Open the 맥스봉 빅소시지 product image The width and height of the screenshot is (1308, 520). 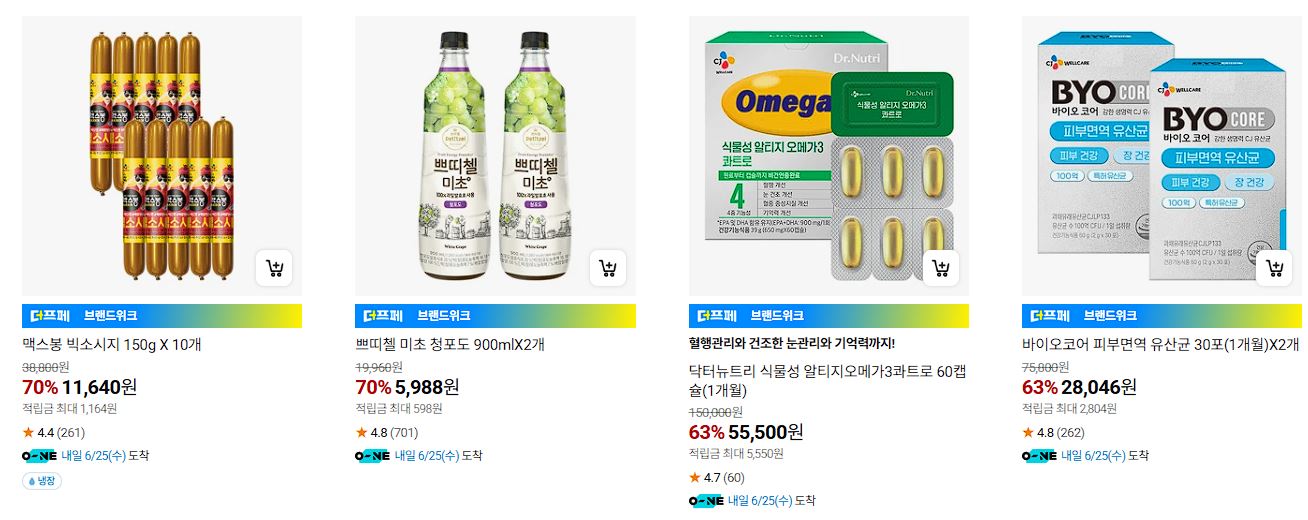pyautogui.click(x=162, y=156)
